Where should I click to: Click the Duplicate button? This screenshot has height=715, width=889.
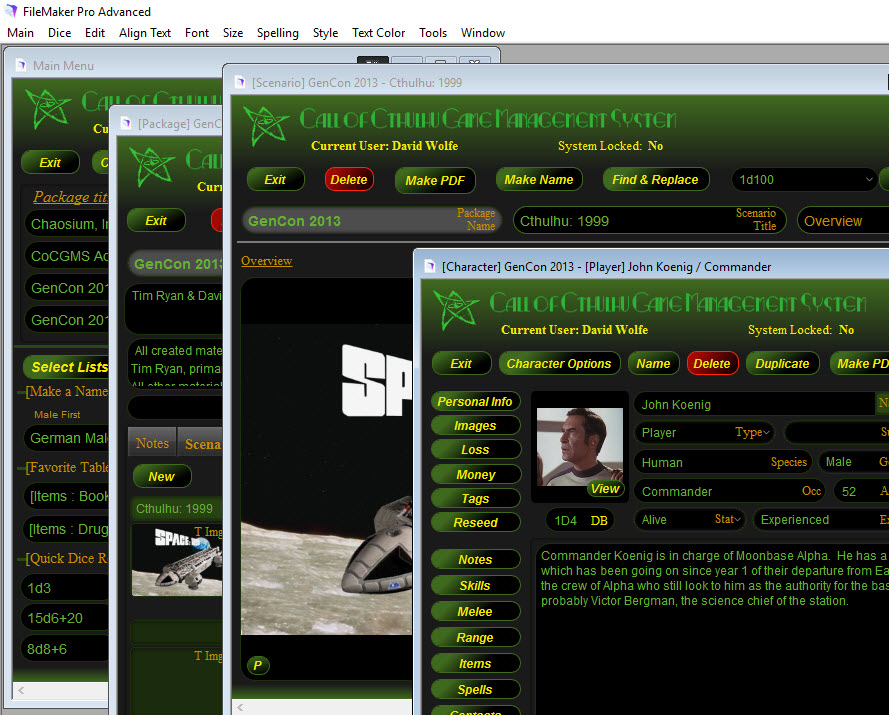782,363
